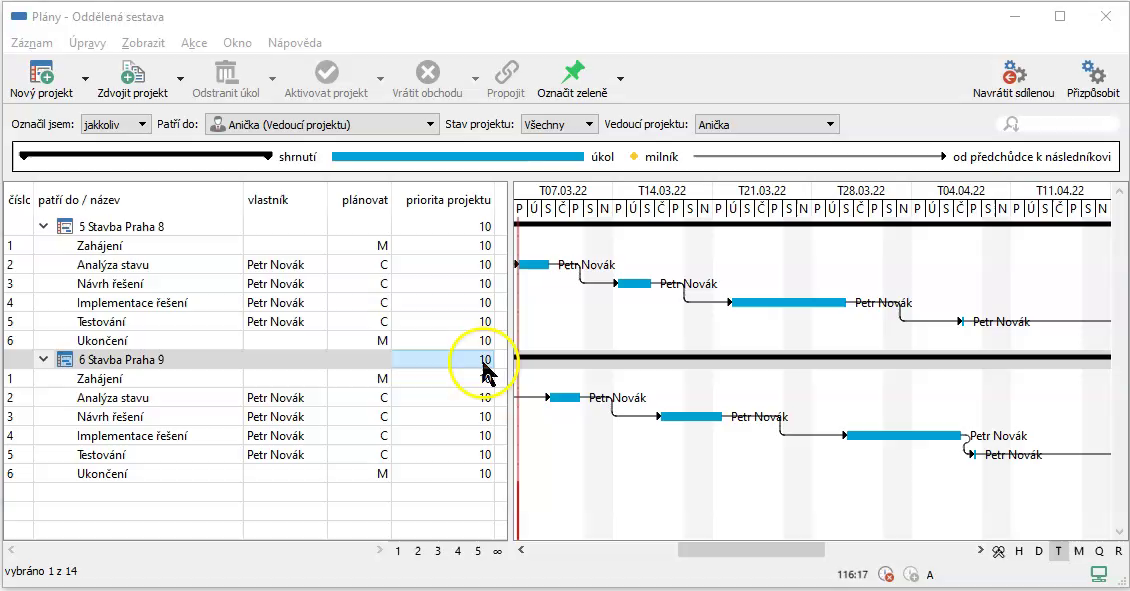
Task: Click the crossed tools icon in timescale bar
Action: pos(998,551)
